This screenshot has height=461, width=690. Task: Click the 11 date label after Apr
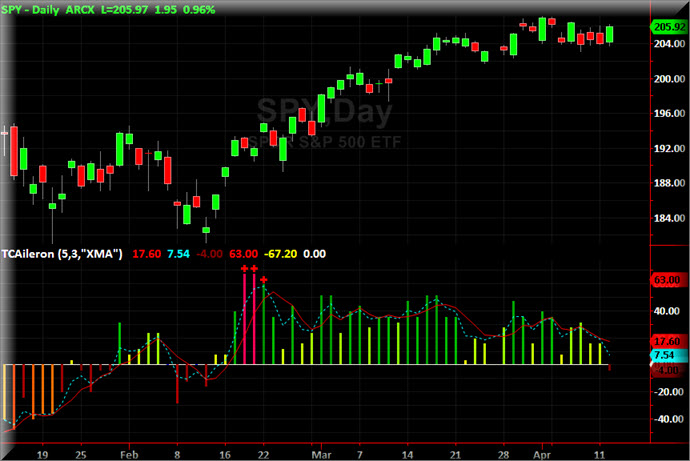[599, 454]
